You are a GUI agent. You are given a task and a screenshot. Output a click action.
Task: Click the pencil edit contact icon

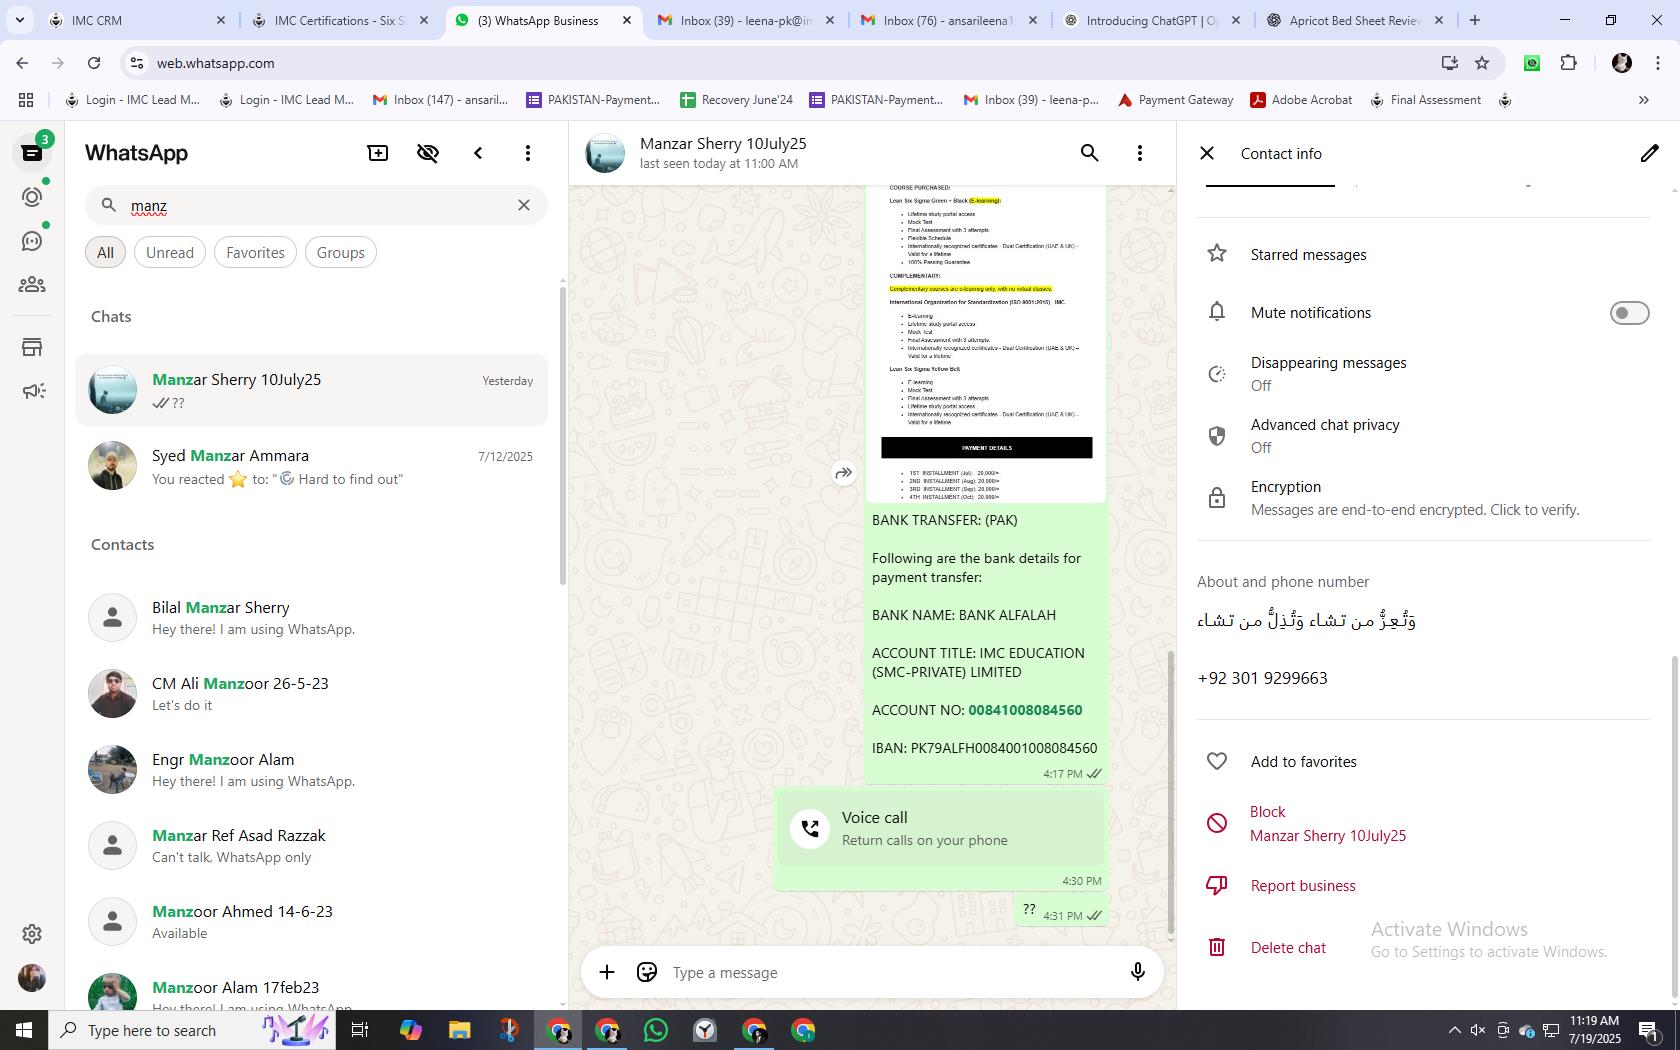click(1649, 153)
